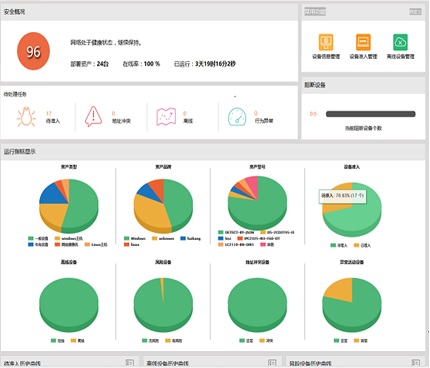Click the bug icon with count 17
Screen dimensions: 430x368
tap(26, 117)
